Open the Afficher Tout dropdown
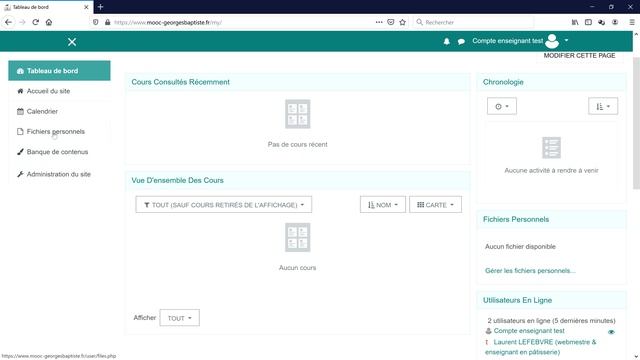 click(180, 318)
